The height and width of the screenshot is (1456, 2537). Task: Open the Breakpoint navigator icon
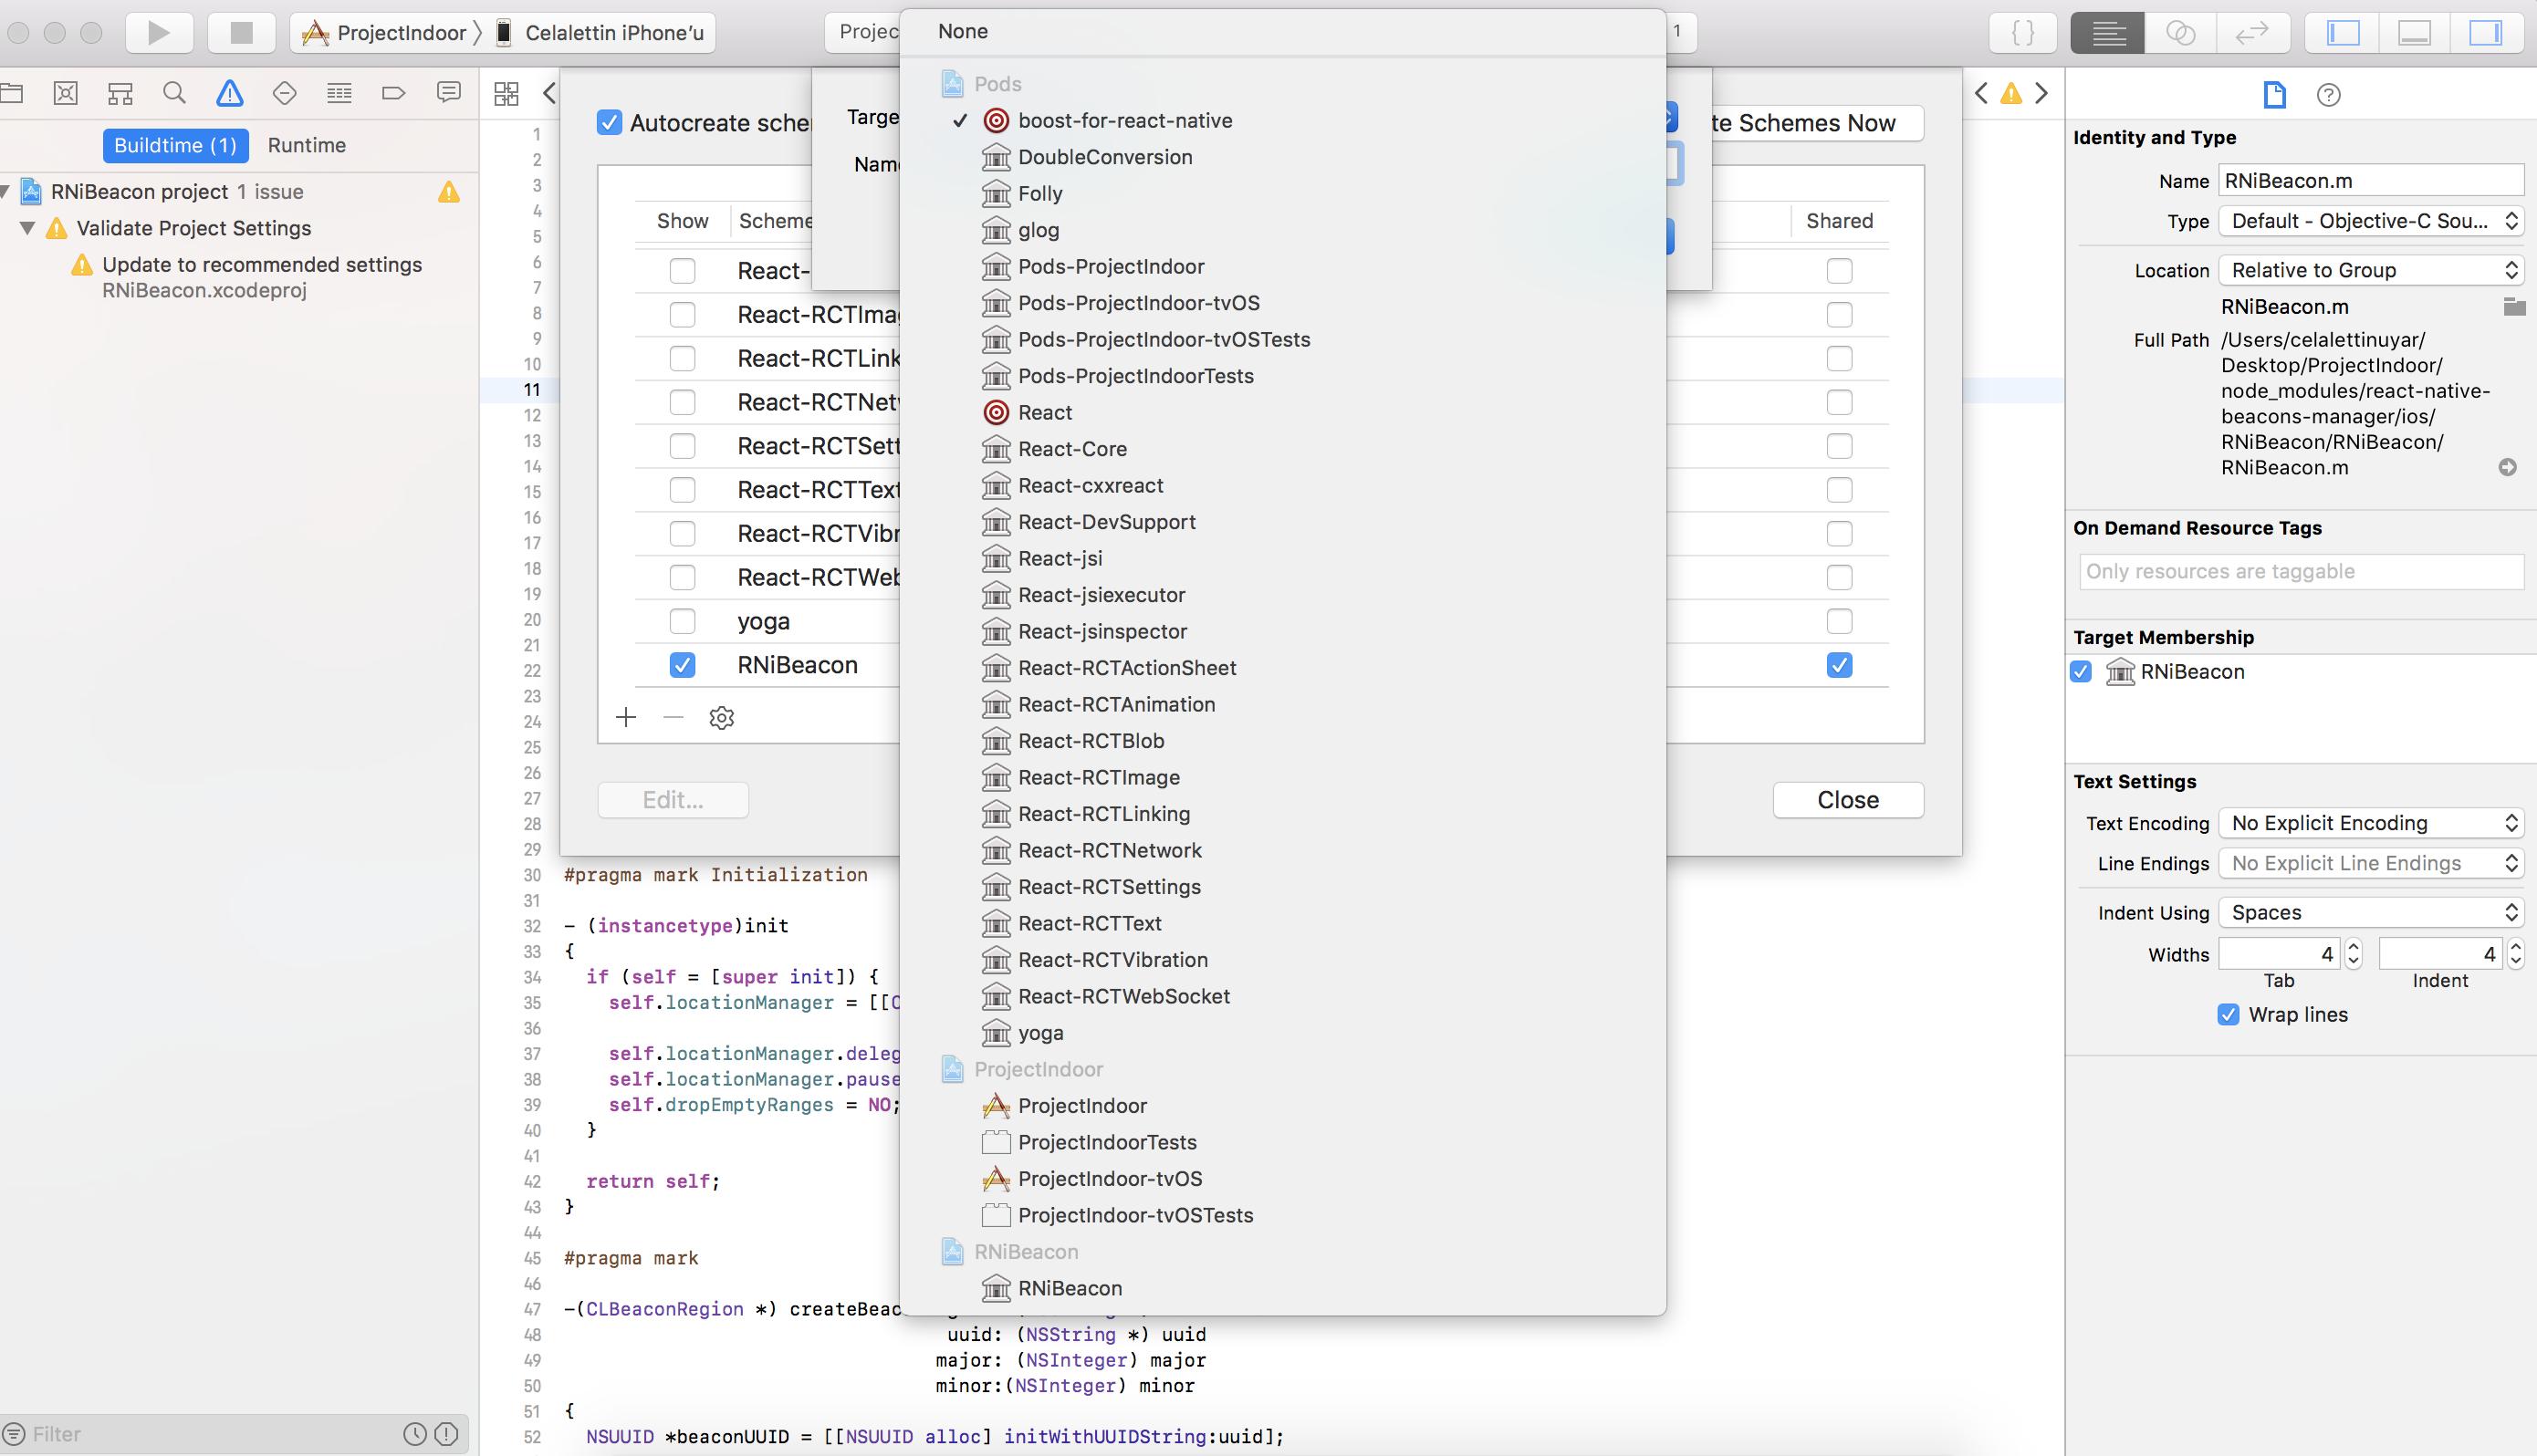(x=393, y=94)
